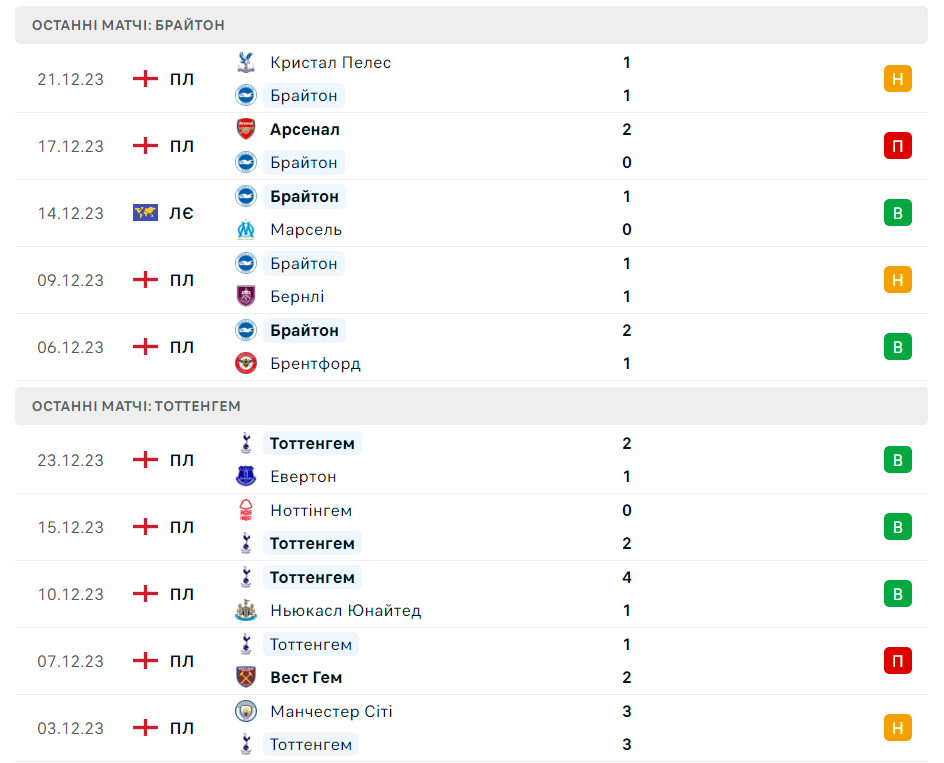Viewport: 944px width, 763px height.
Task: Click the Manchester City crest
Action: (245, 711)
